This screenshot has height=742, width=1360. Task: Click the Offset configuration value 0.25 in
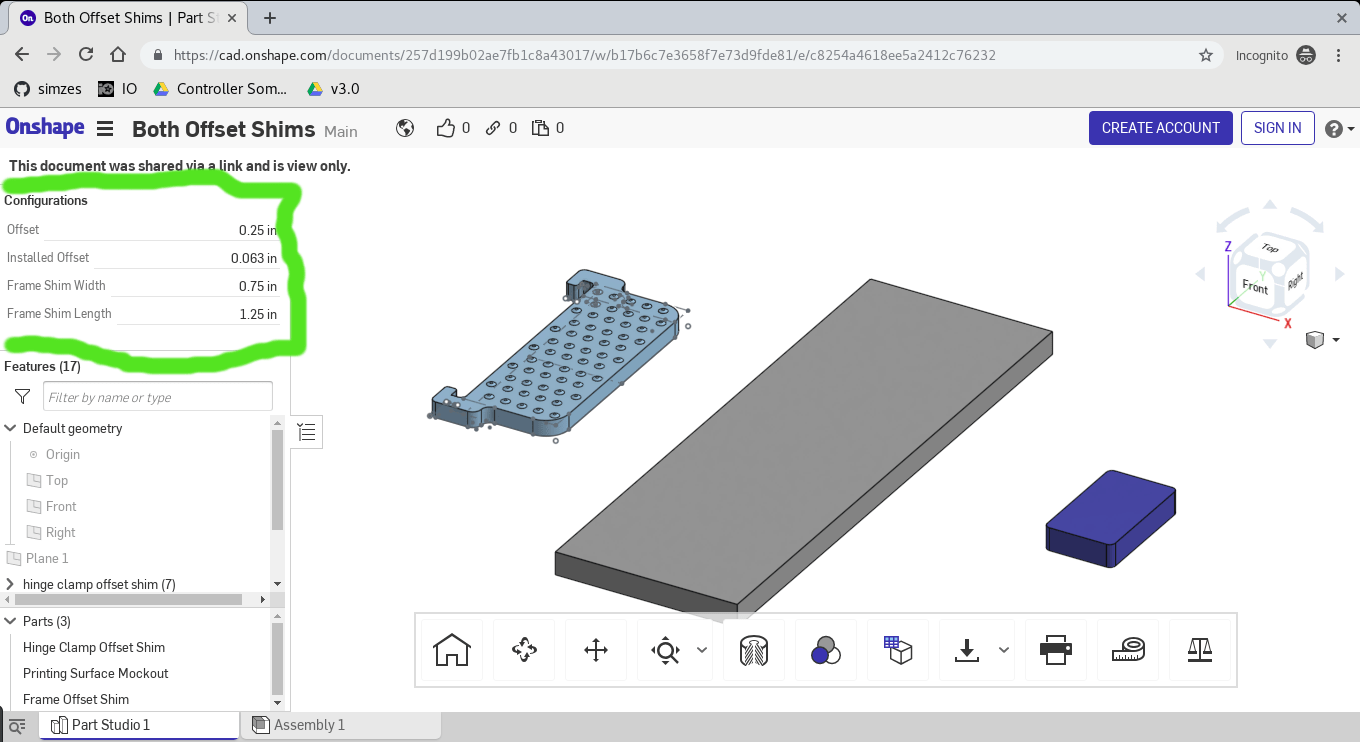pyautogui.click(x=258, y=230)
